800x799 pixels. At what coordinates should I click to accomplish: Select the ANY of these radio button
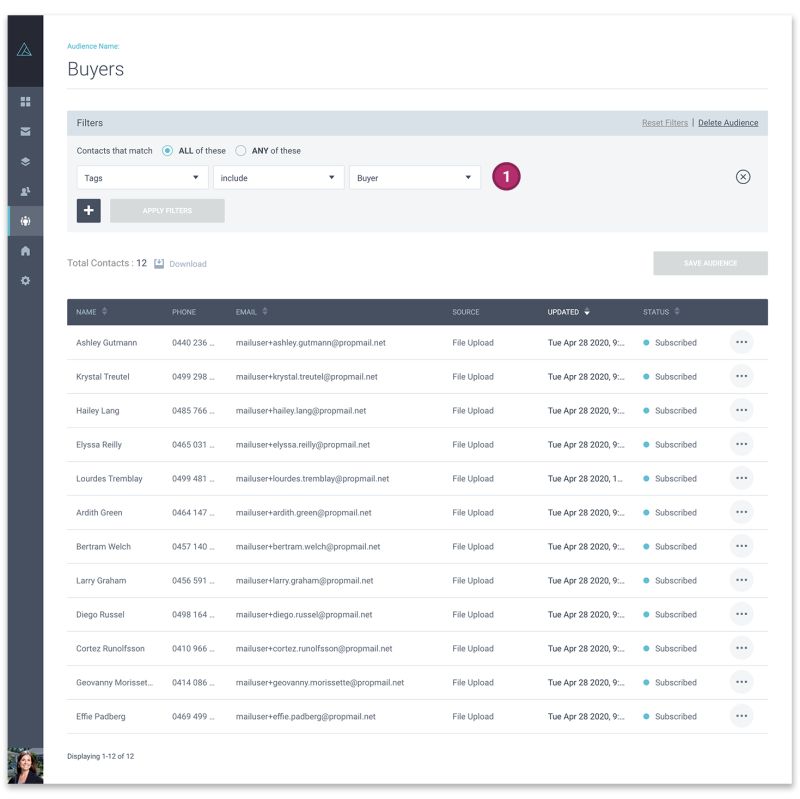(x=241, y=150)
